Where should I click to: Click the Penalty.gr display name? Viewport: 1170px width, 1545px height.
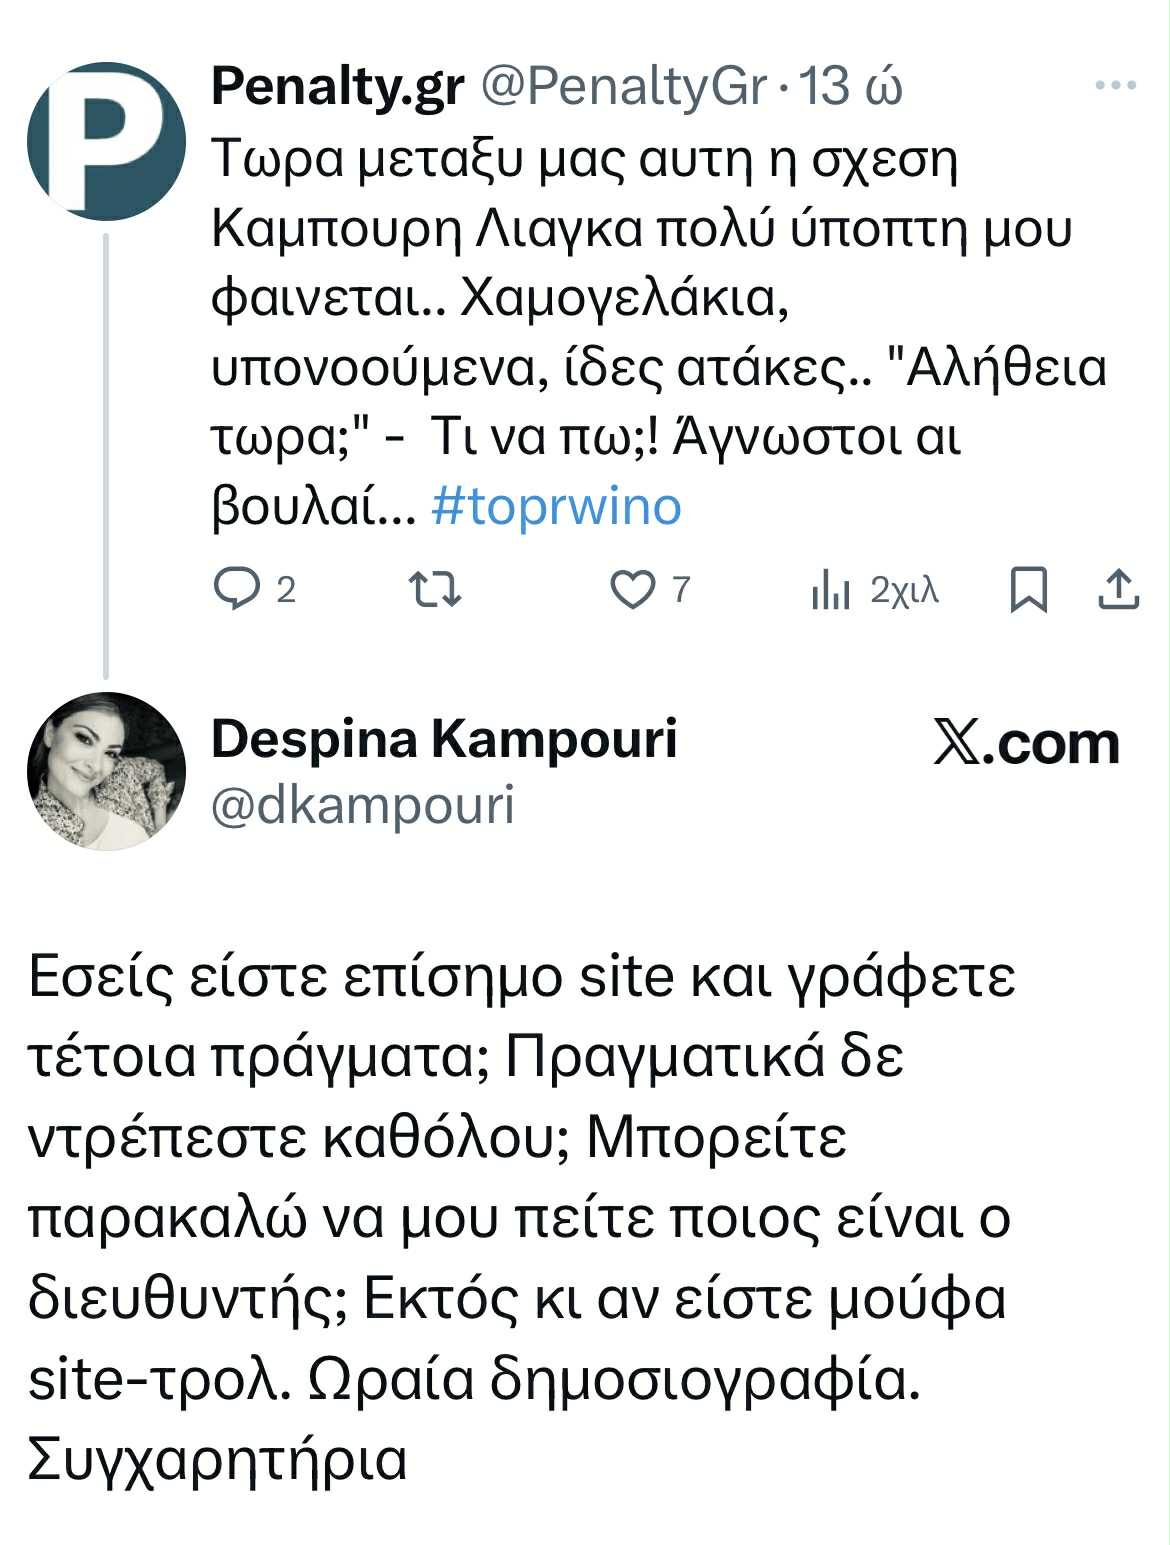(337, 88)
